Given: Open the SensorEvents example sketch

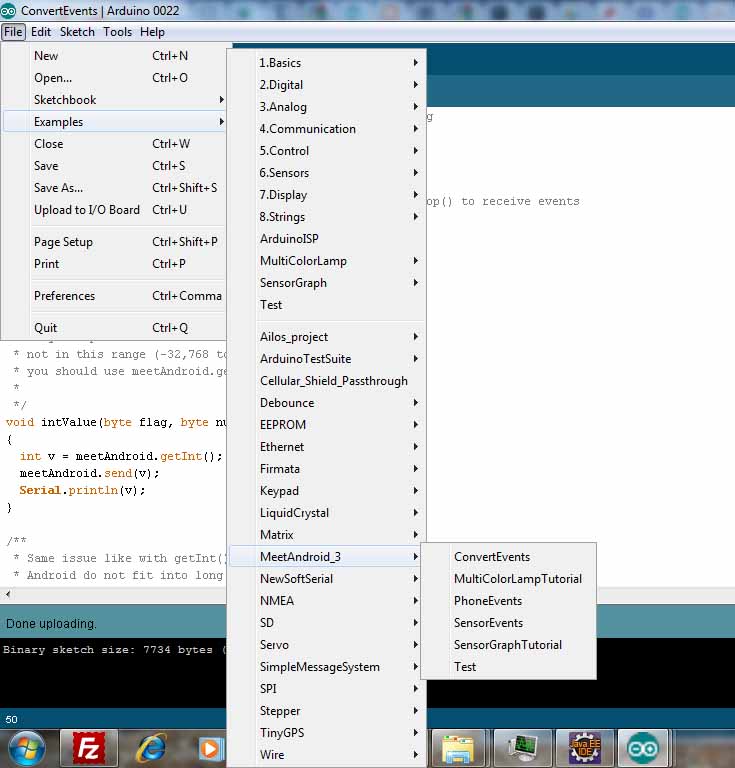Looking at the screenshot, I should [x=509, y=623].
